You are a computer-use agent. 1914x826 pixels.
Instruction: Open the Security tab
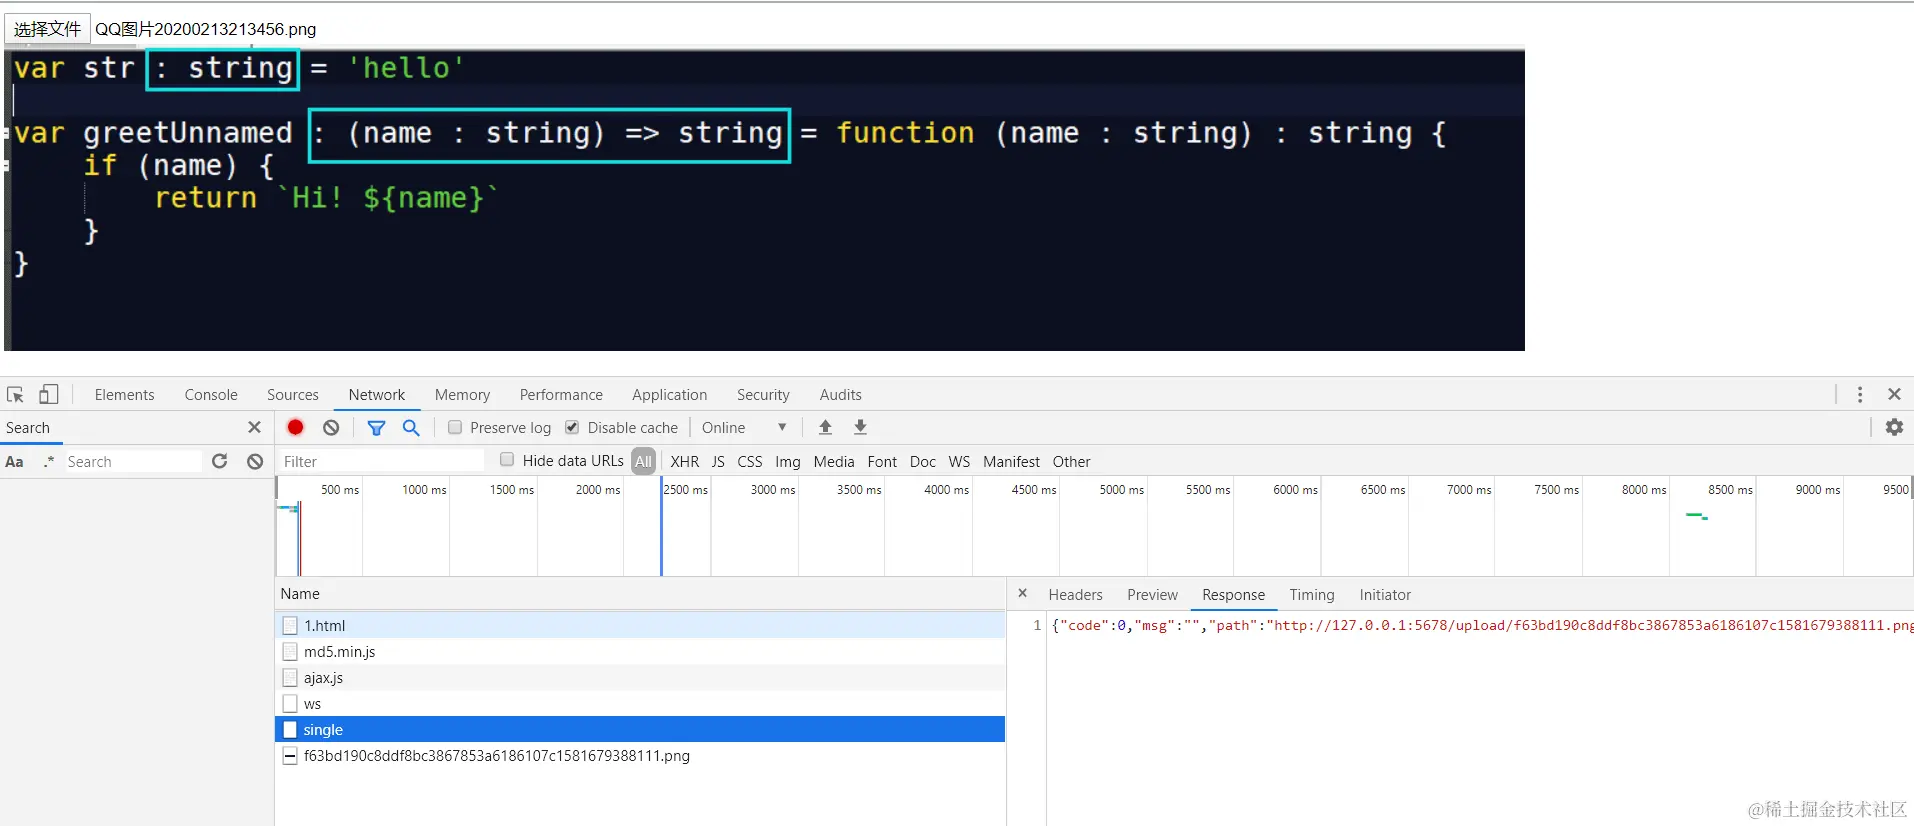click(763, 394)
